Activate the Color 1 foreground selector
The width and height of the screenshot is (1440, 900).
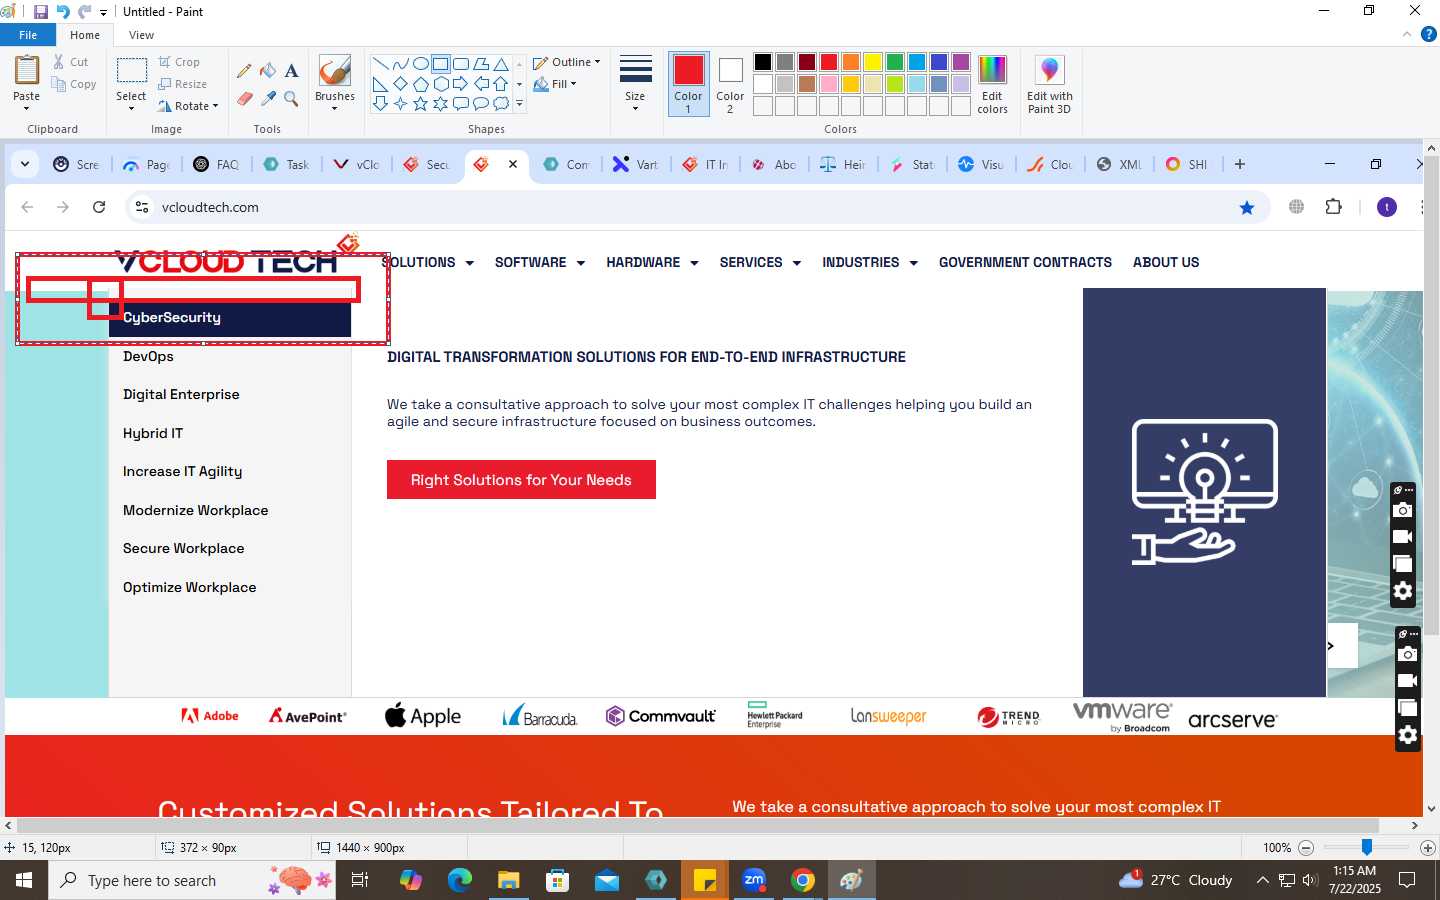point(688,84)
